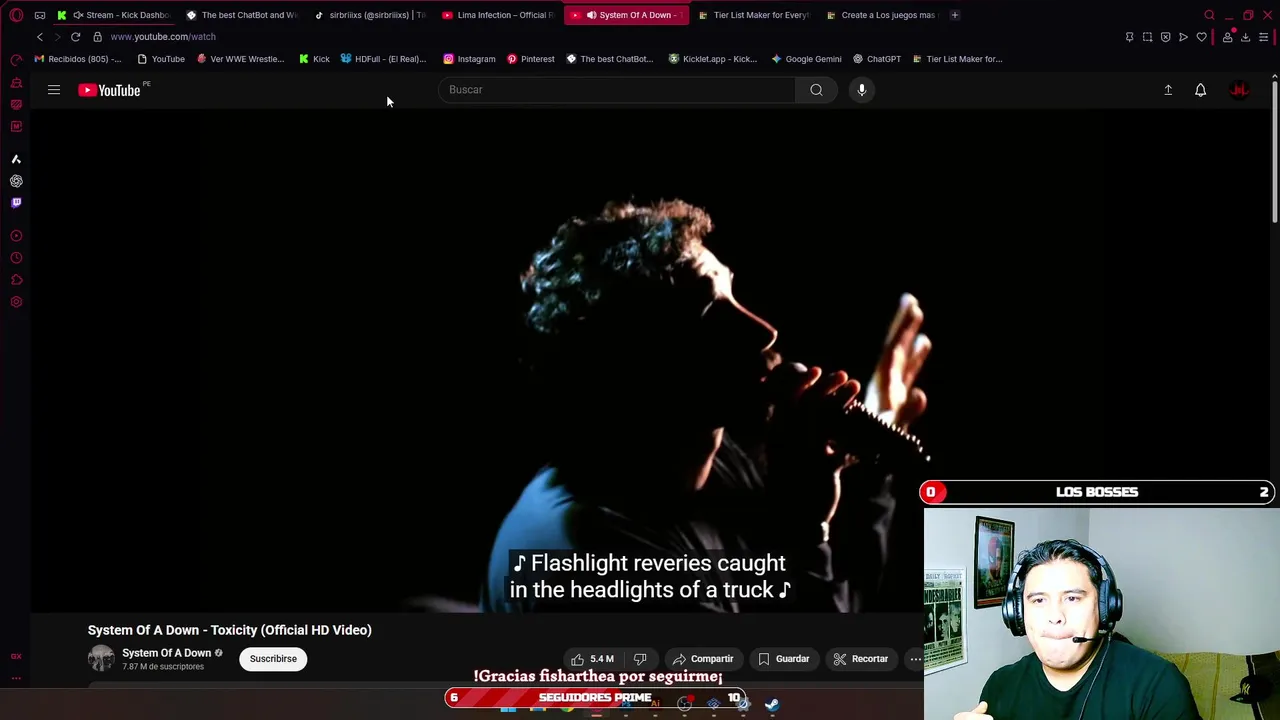Dislike the video with thumbs down
The width and height of the screenshot is (1280, 720).
click(640, 659)
